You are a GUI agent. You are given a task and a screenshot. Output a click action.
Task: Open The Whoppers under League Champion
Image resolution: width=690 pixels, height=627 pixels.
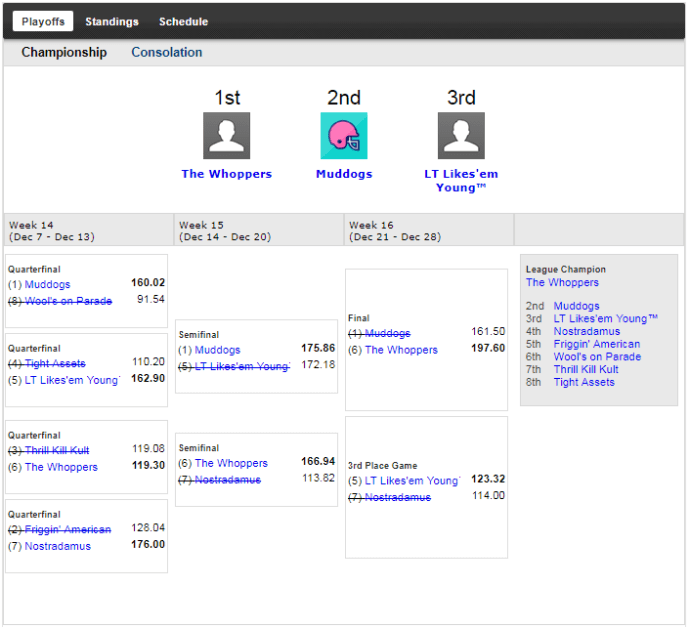pyautogui.click(x=562, y=283)
